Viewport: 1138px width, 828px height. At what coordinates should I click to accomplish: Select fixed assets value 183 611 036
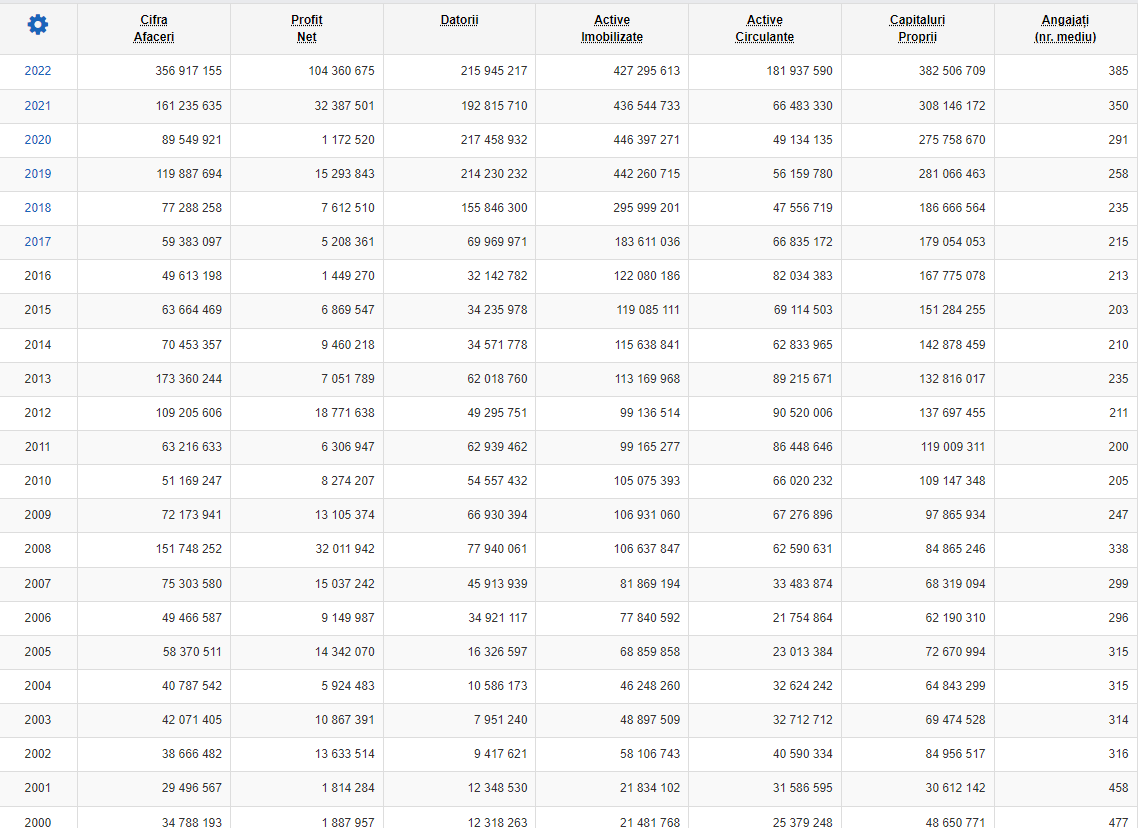point(647,242)
